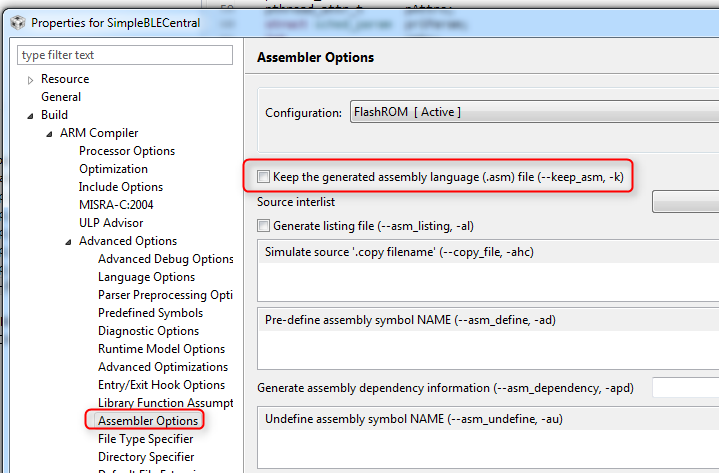This screenshot has width=719, height=473.
Task: Click the Source interlist button
Action: [x=685, y=203]
